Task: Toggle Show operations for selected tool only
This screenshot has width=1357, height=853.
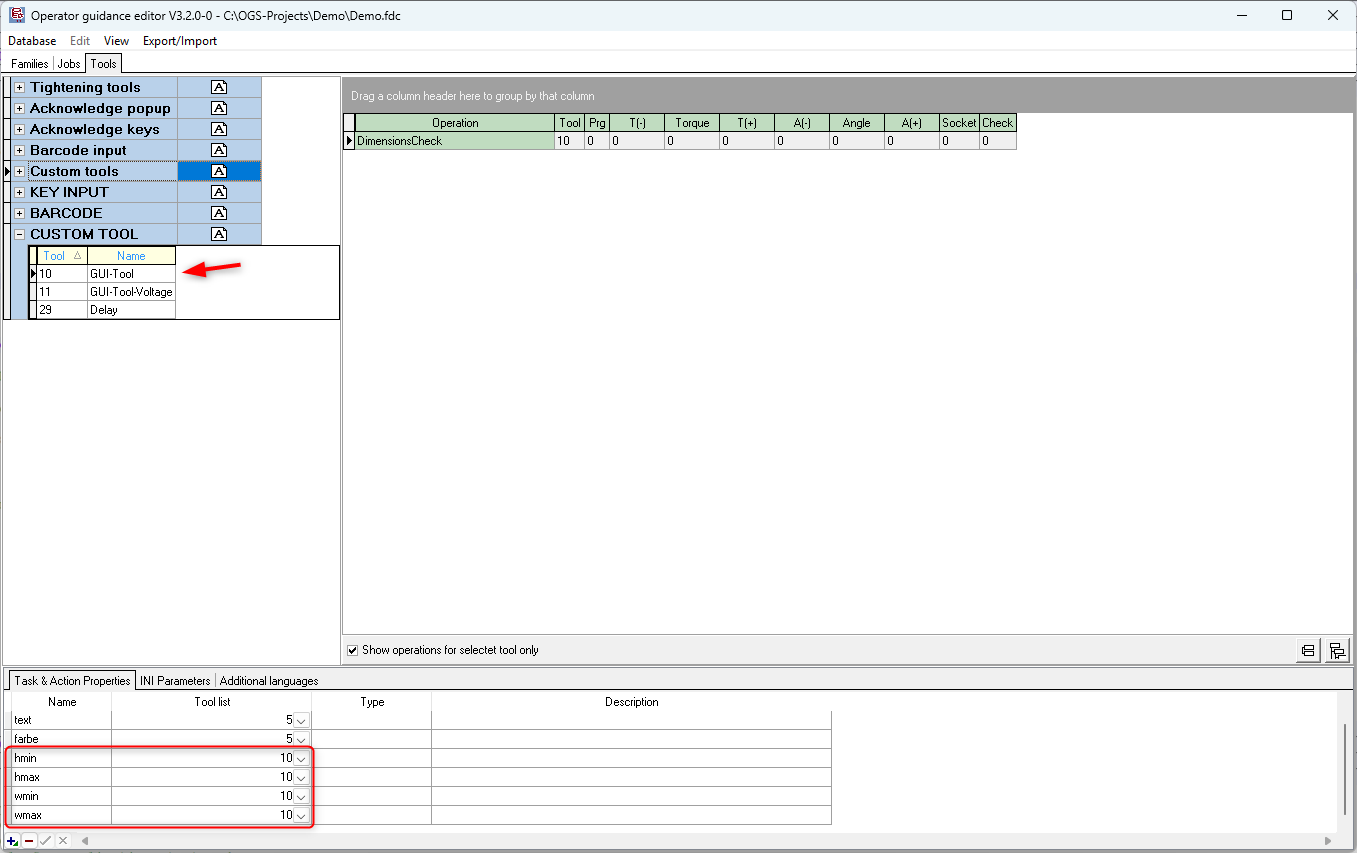Action: pyautogui.click(x=352, y=650)
